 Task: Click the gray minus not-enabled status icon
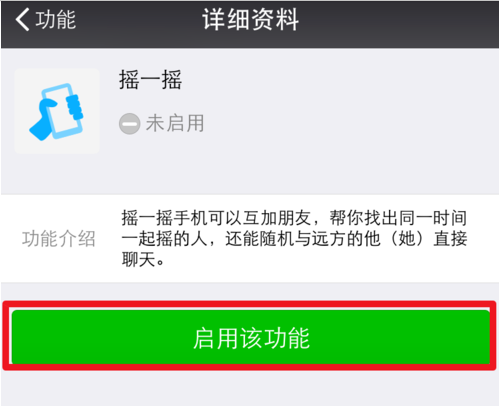(129, 124)
